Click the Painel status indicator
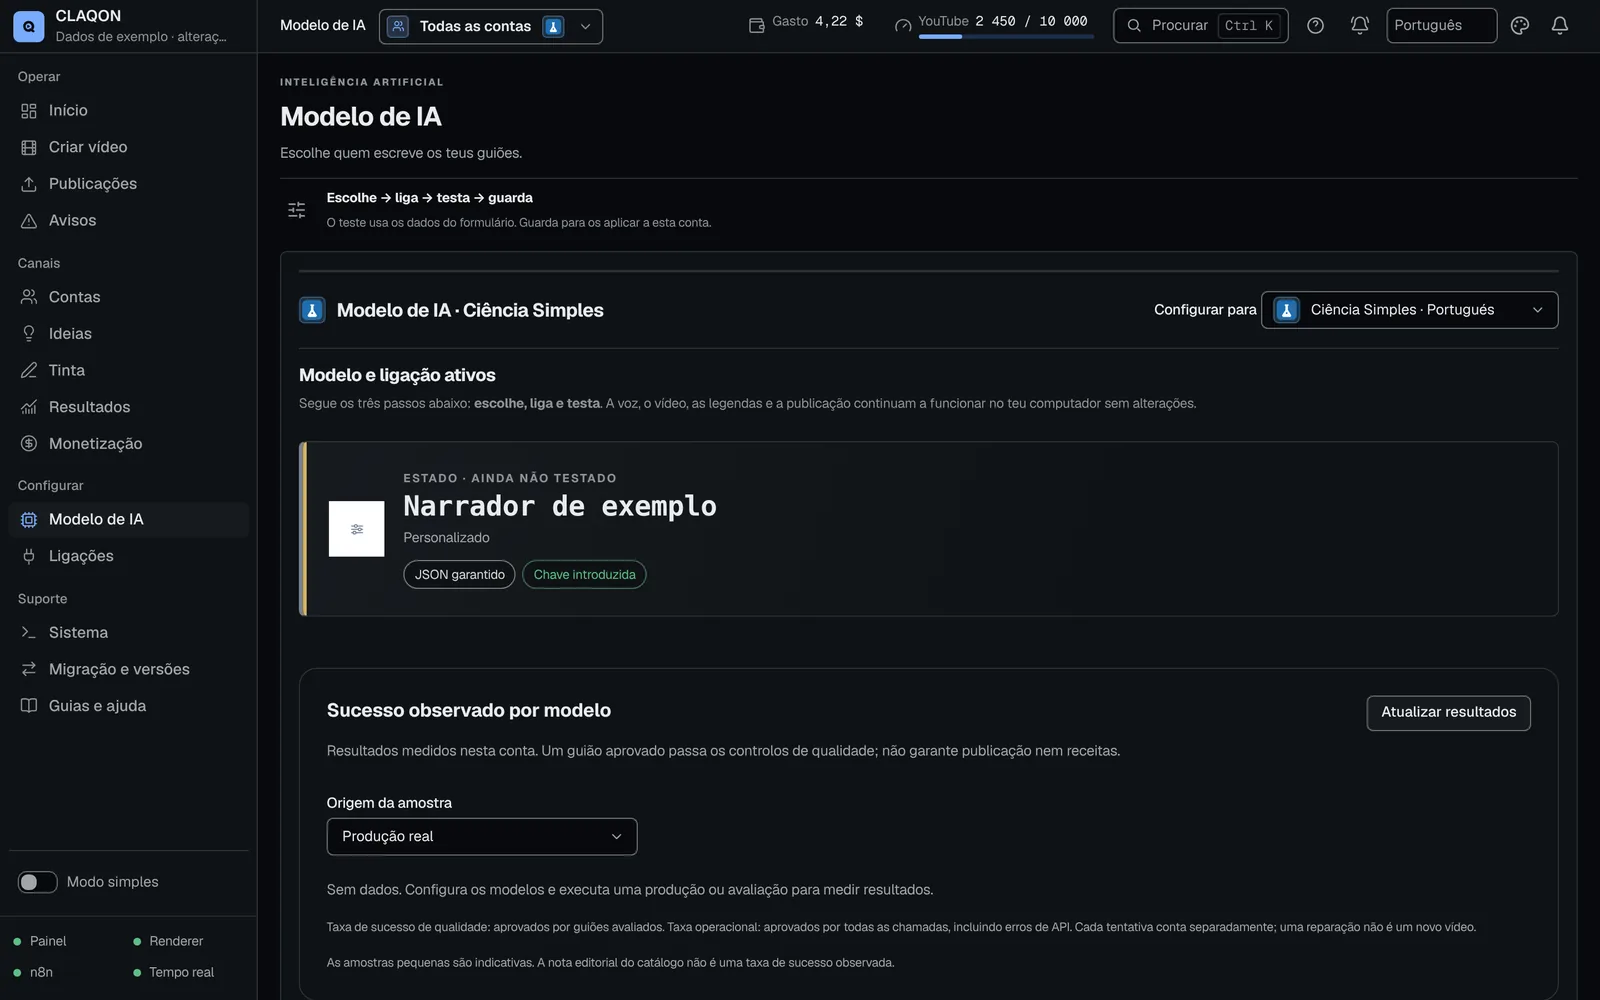1600x1000 pixels. [40, 942]
